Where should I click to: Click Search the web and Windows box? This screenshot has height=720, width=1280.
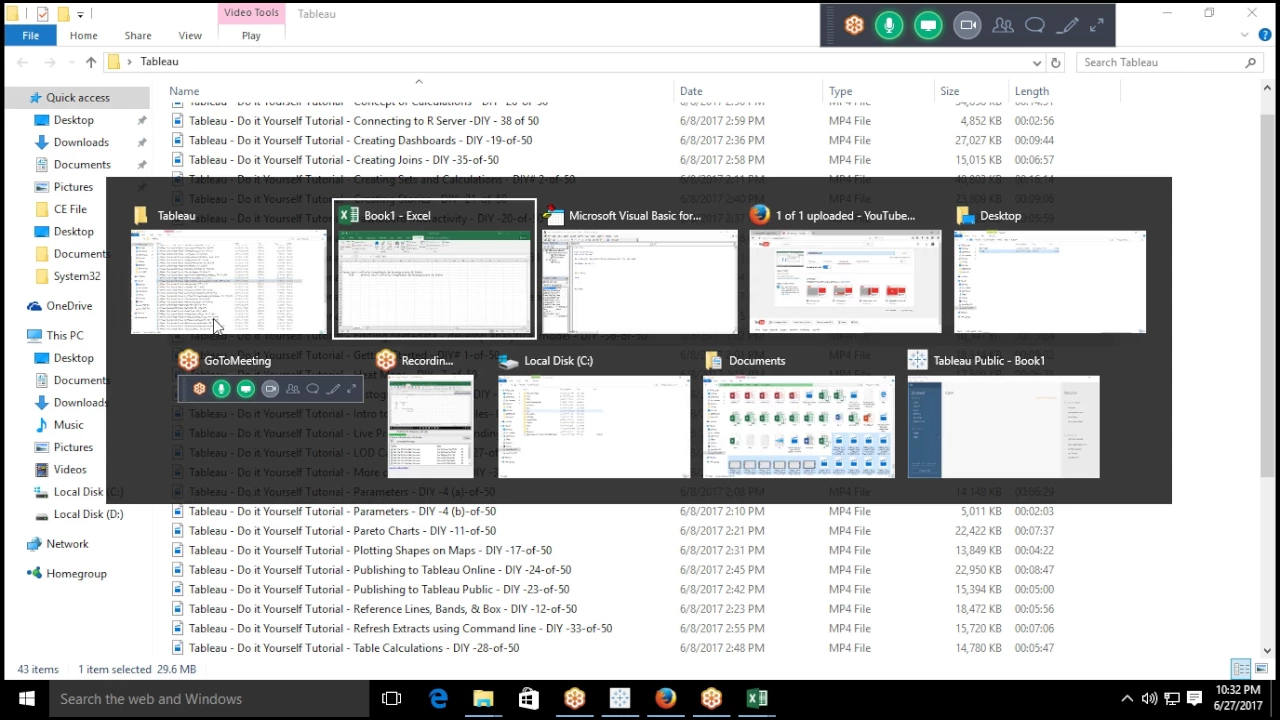pos(208,699)
